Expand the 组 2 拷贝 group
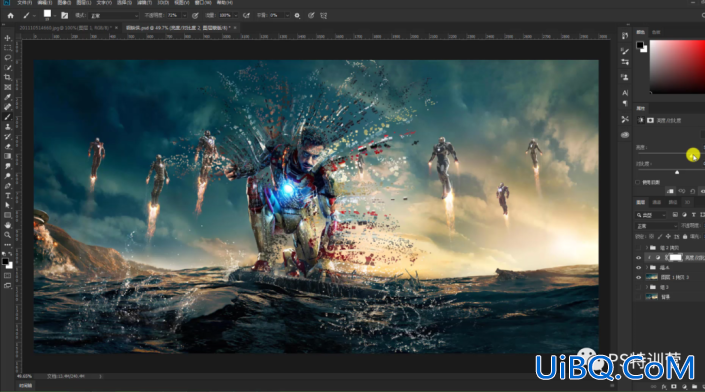Screen dimensions: 705x392 tap(647, 248)
